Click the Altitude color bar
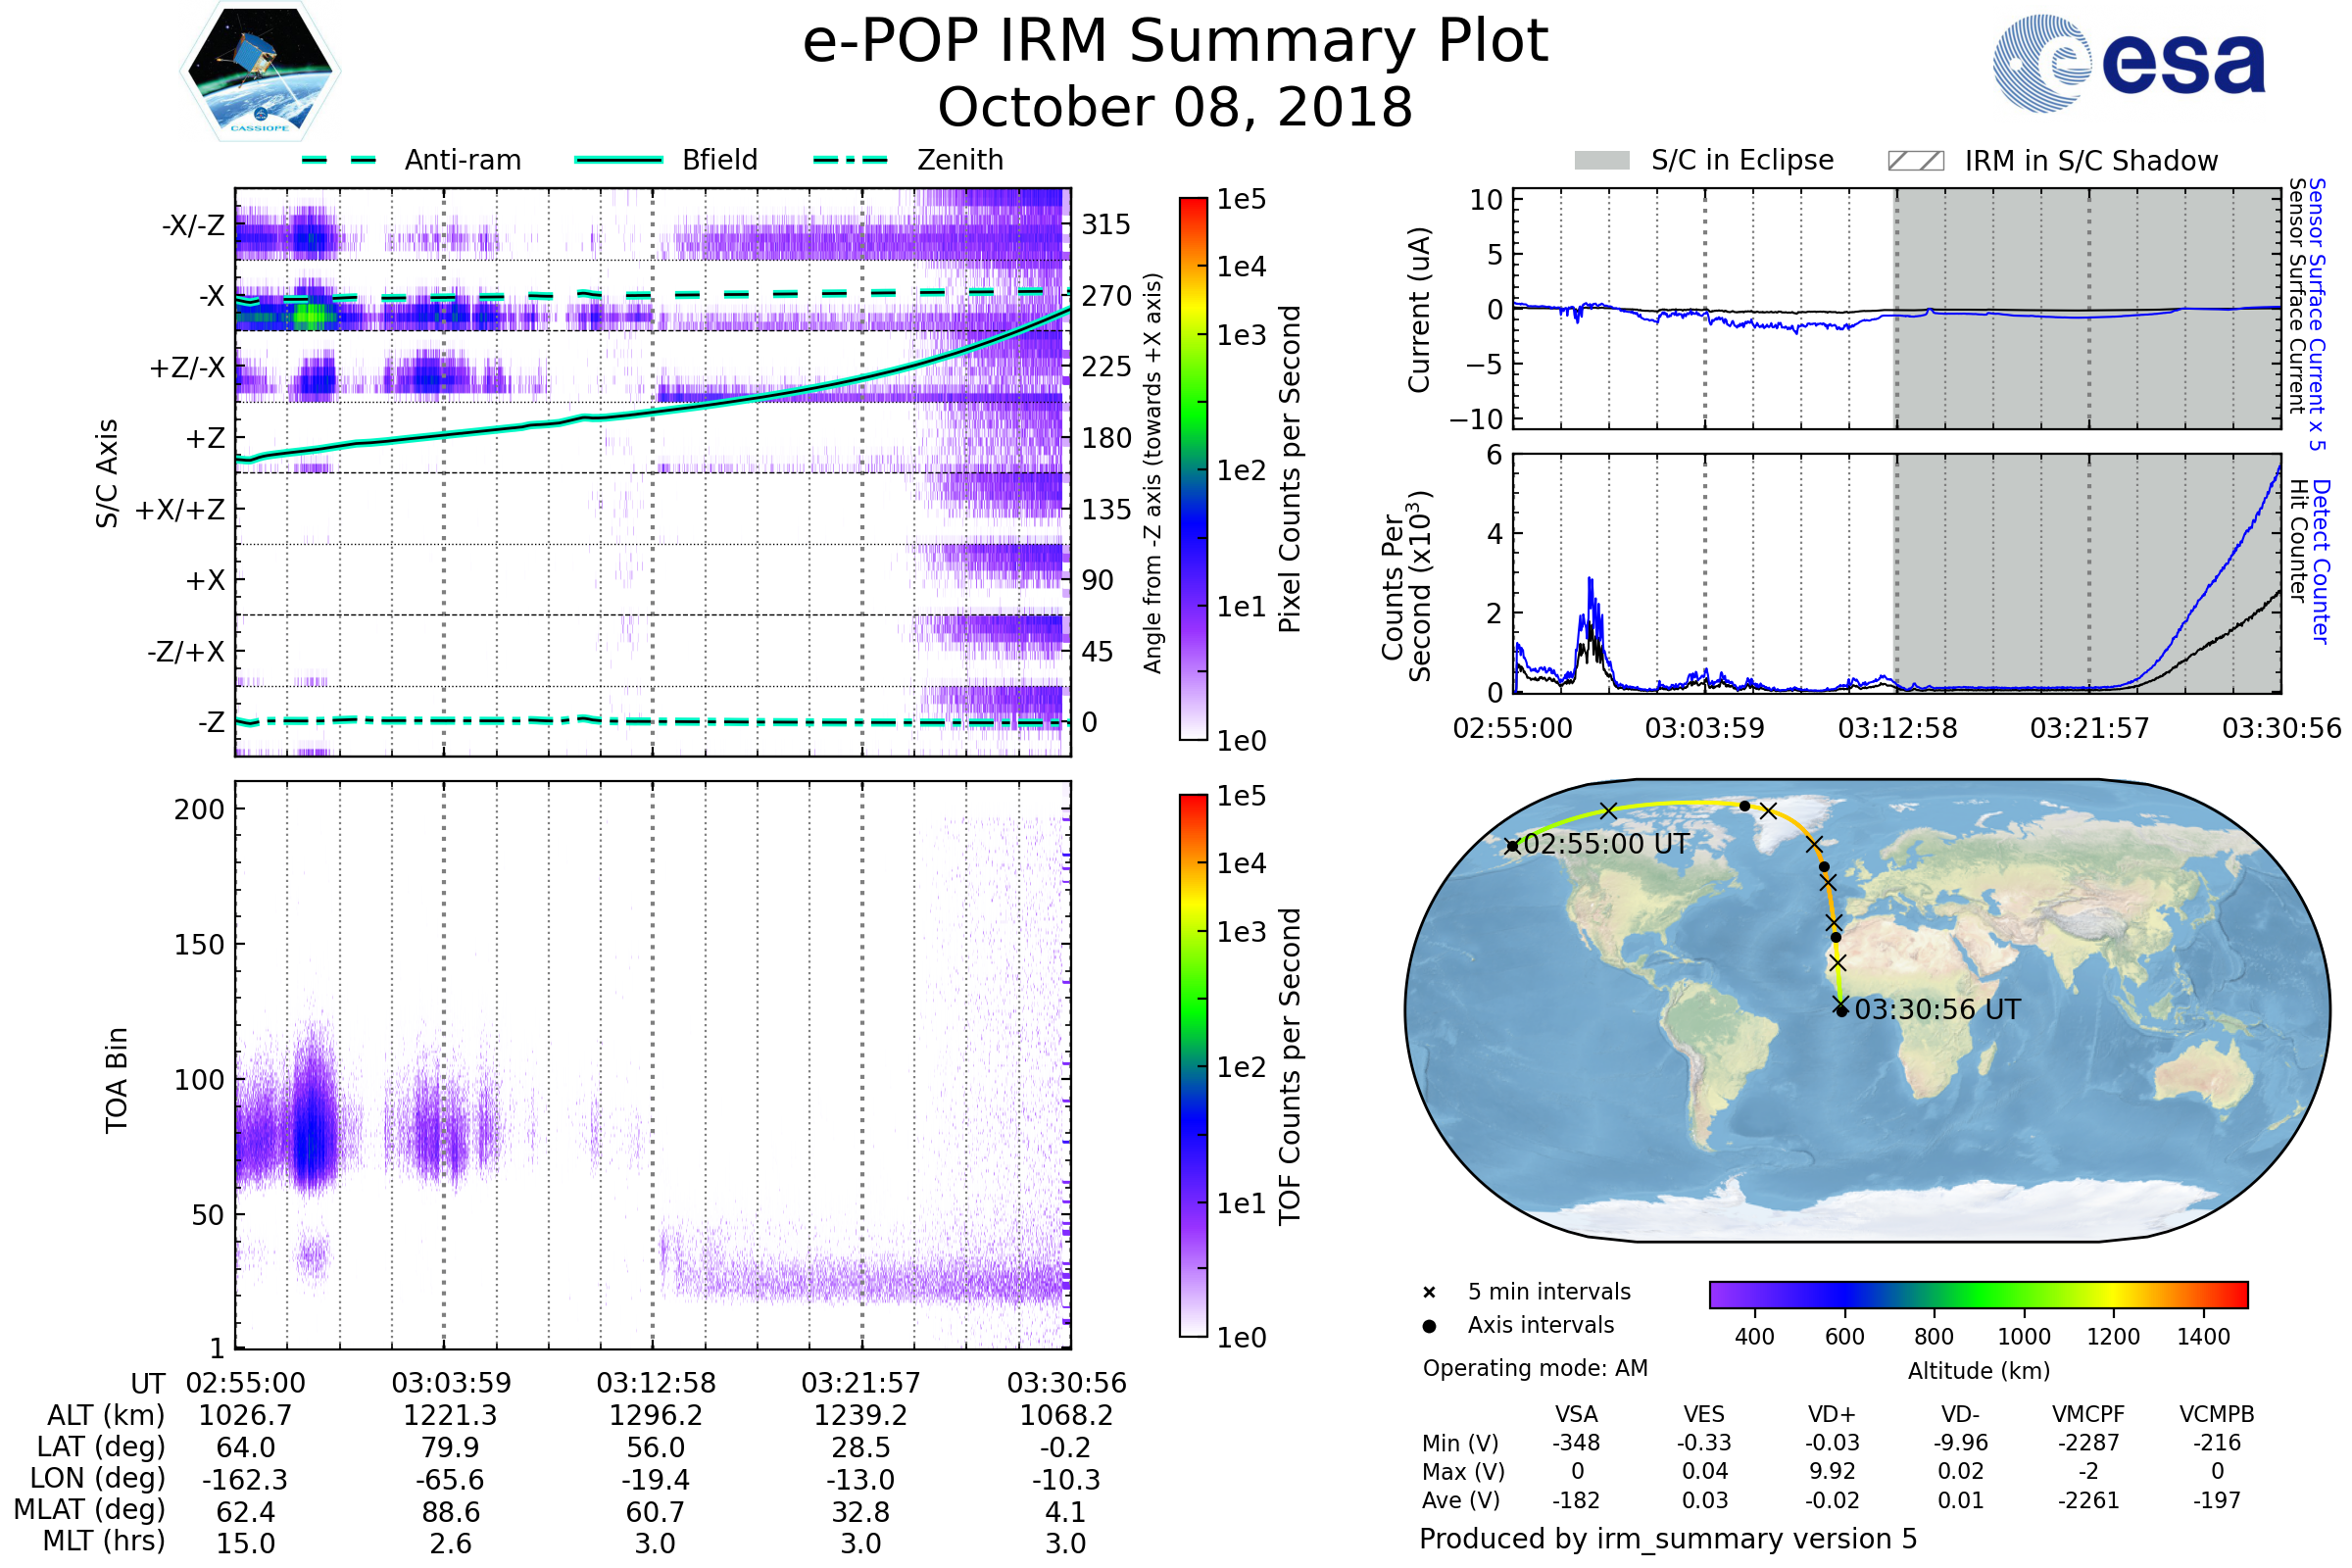The width and height of the screenshot is (2352, 1568). [1978, 1294]
